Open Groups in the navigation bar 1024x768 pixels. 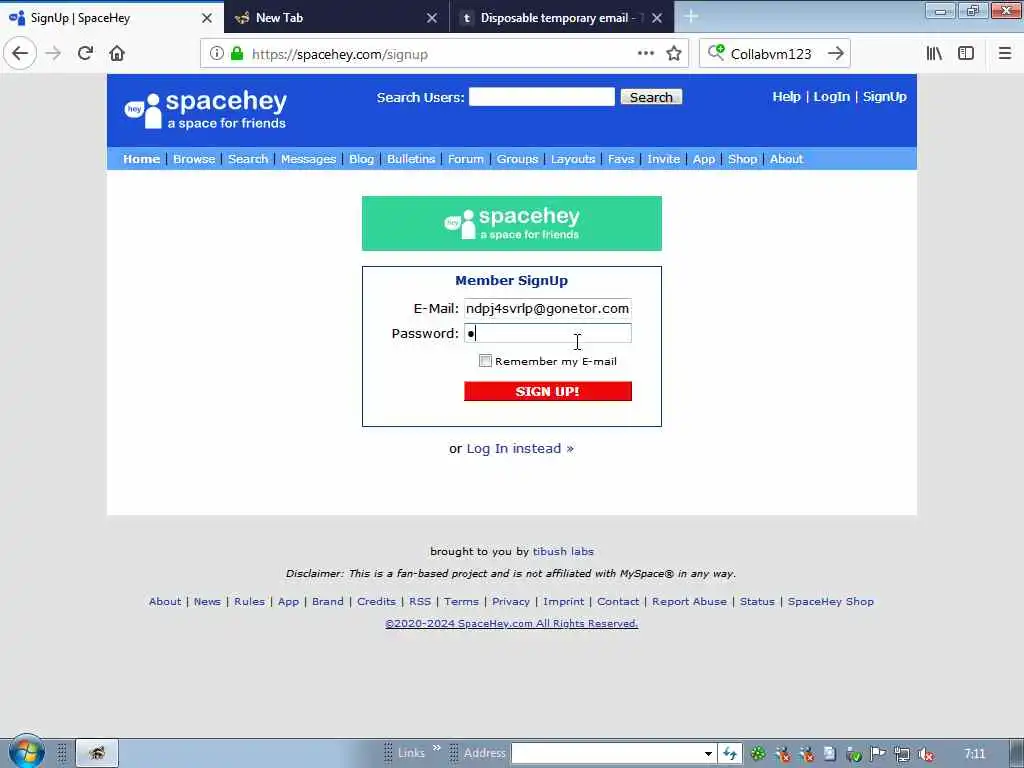pos(517,159)
